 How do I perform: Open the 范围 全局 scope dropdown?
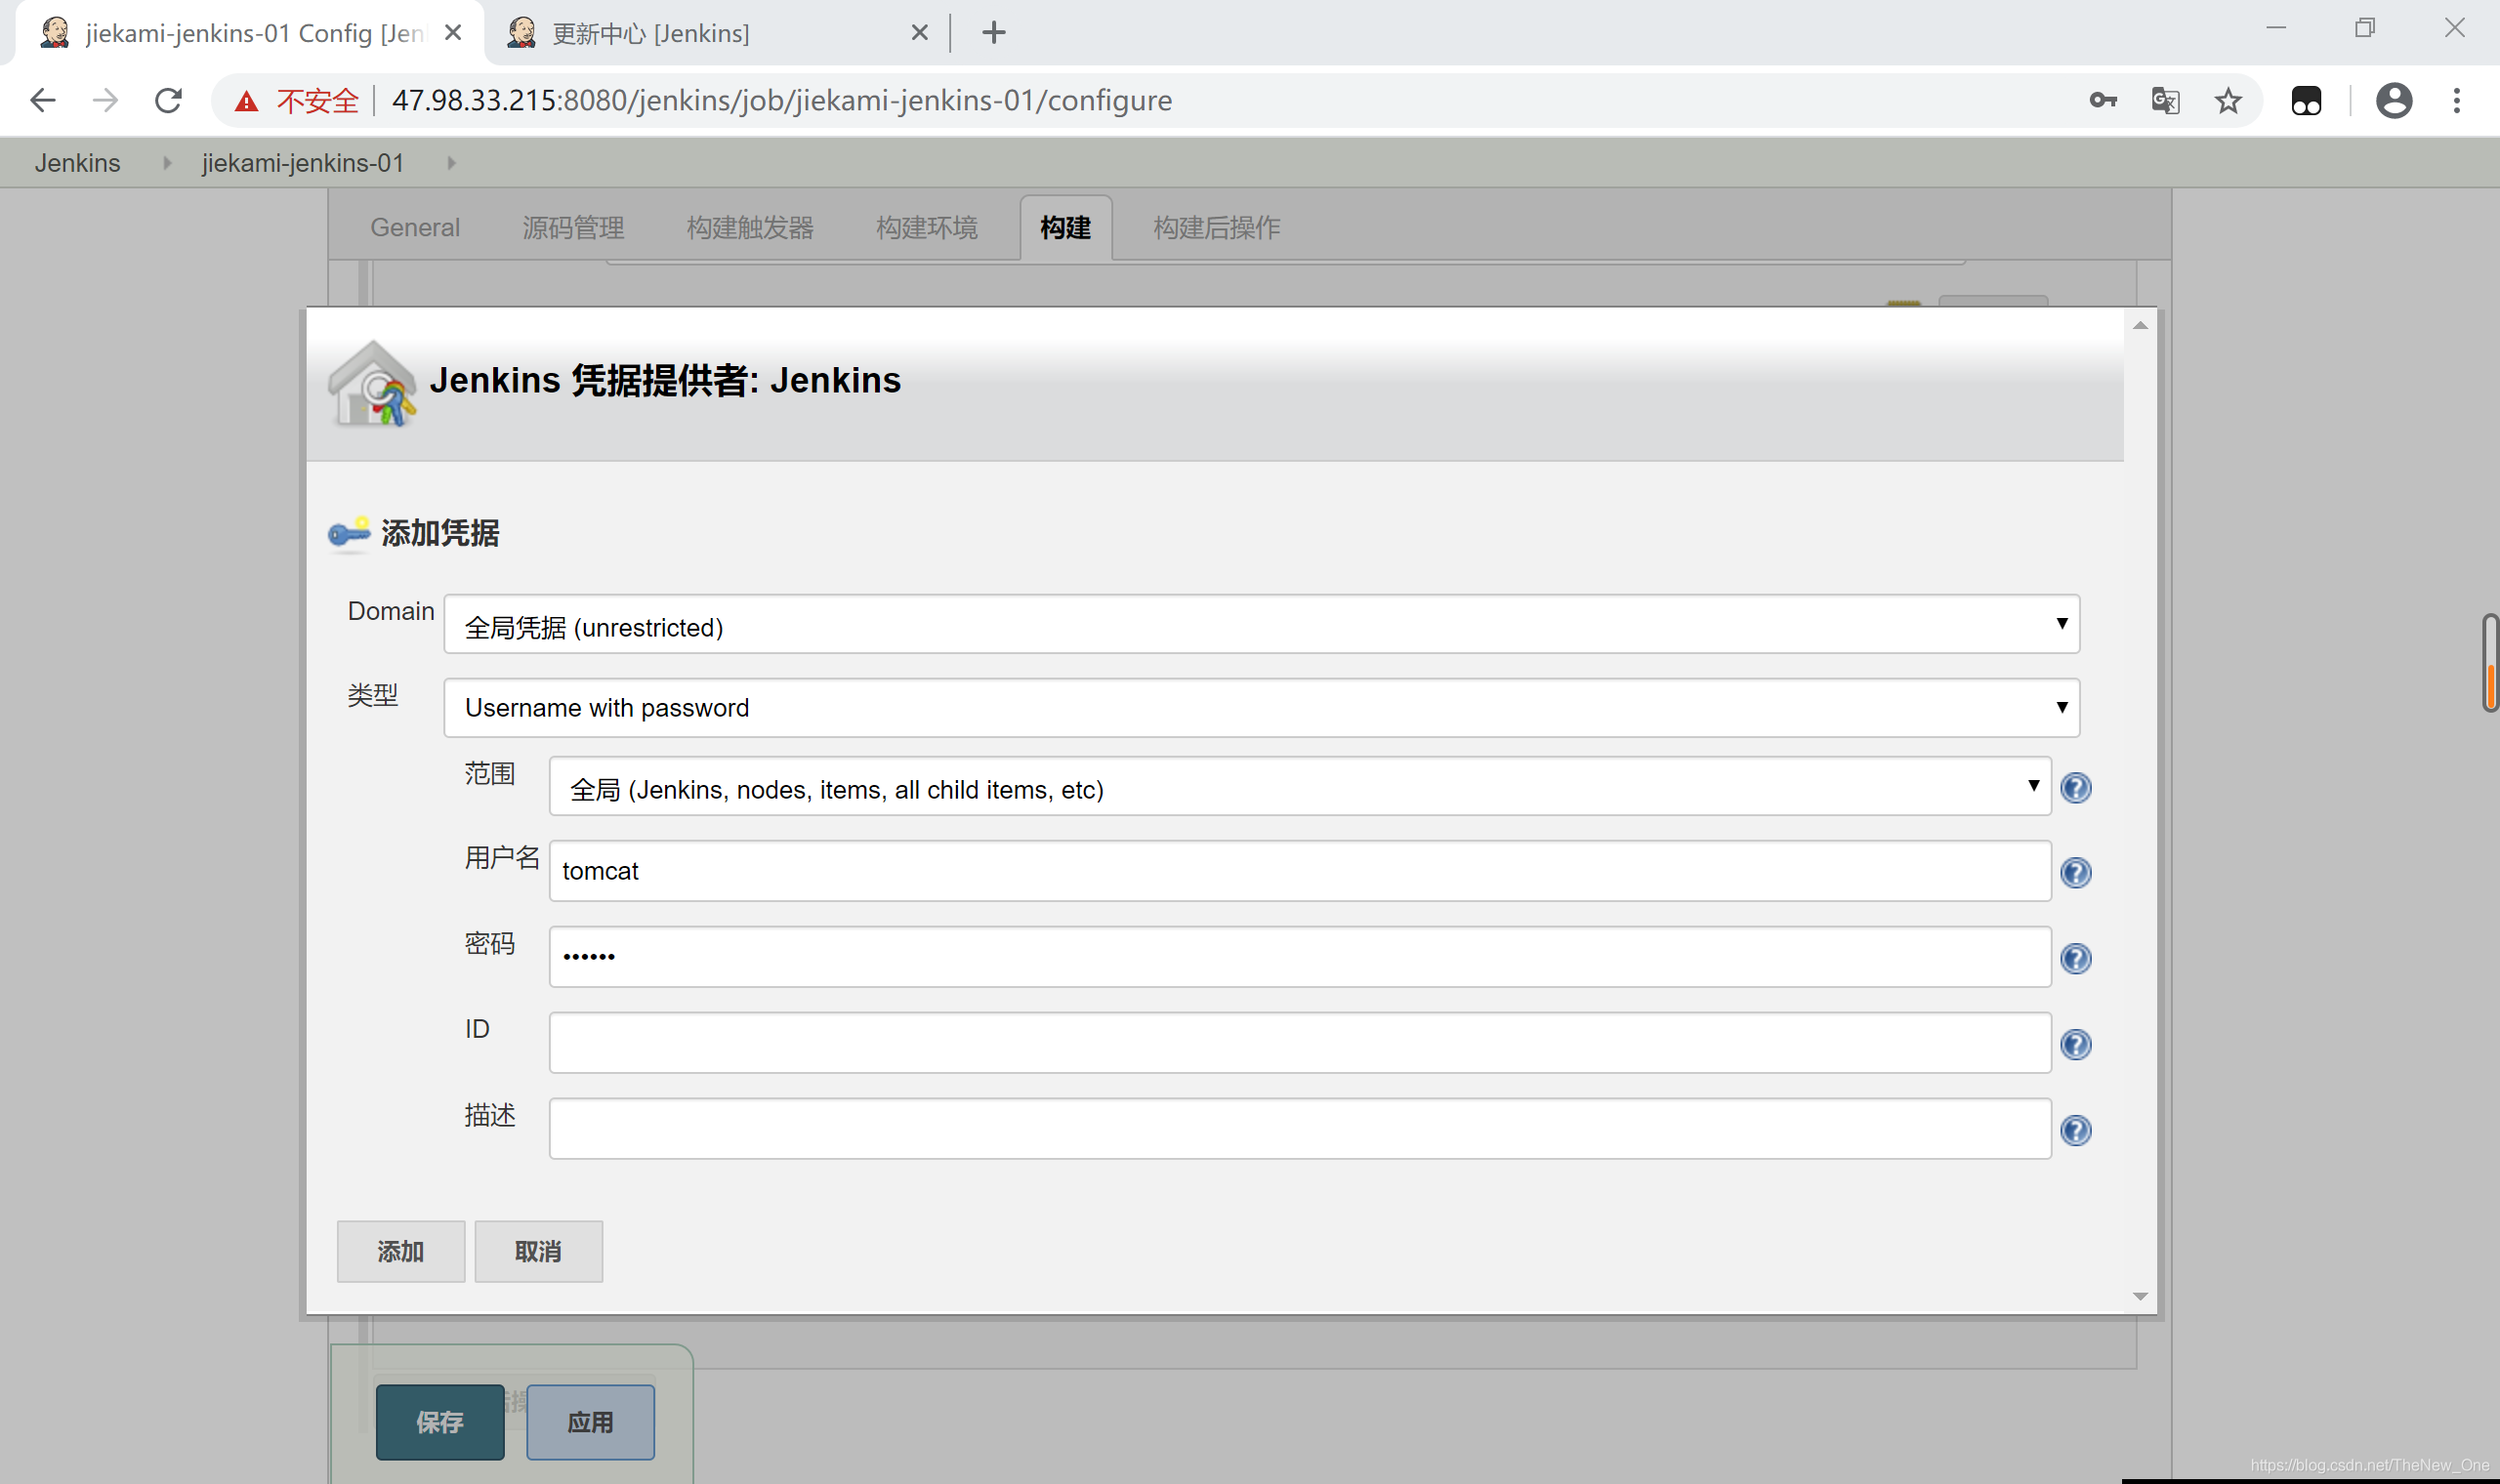click(1300, 787)
